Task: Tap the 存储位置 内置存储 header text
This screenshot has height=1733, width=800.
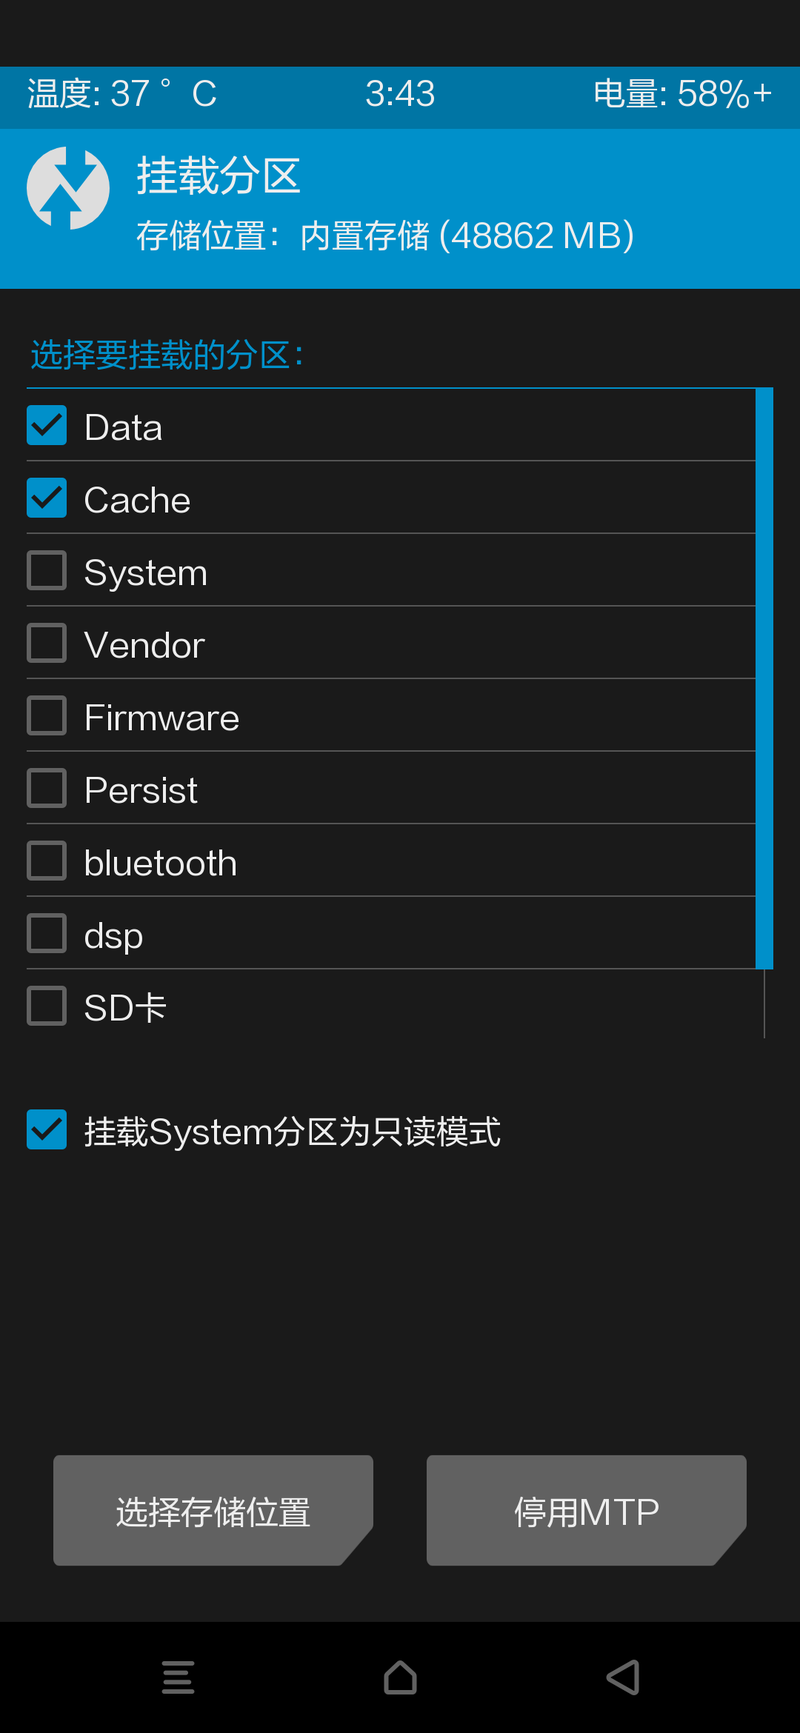Action: (385, 236)
